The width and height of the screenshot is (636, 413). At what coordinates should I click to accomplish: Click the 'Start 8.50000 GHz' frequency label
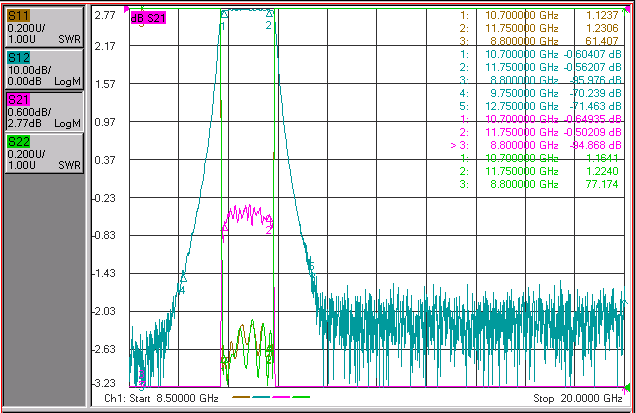174,398
